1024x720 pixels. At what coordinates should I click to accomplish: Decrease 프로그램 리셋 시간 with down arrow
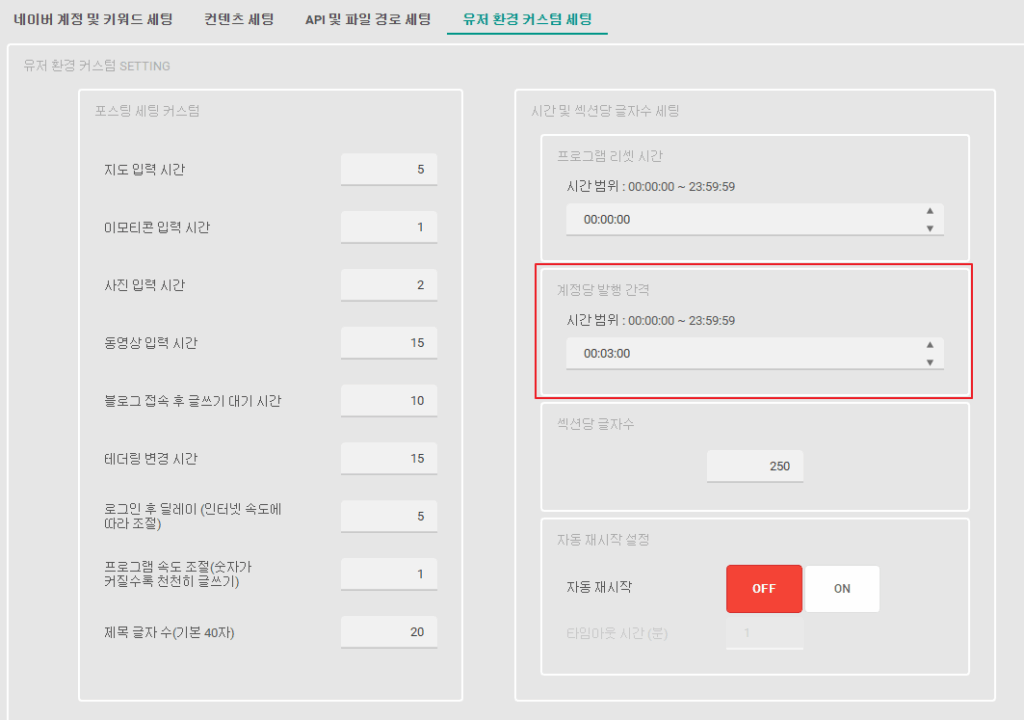pyautogui.click(x=930, y=228)
